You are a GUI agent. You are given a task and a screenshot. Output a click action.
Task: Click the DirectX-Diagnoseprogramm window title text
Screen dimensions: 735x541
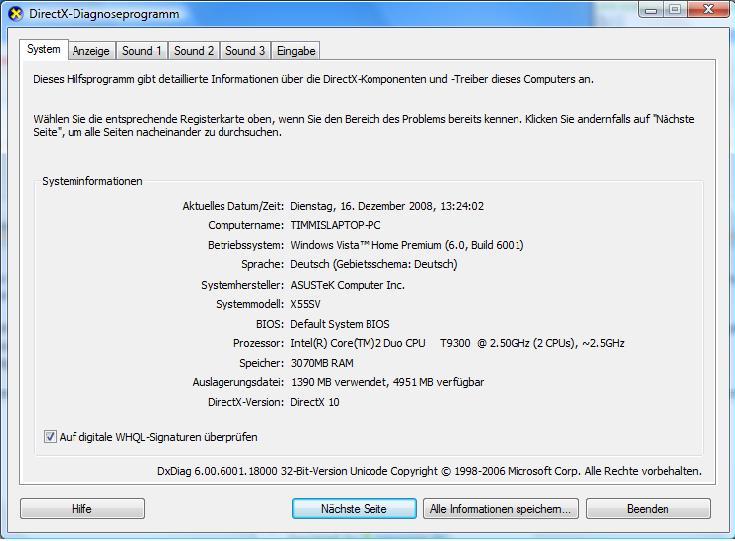coord(104,14)
